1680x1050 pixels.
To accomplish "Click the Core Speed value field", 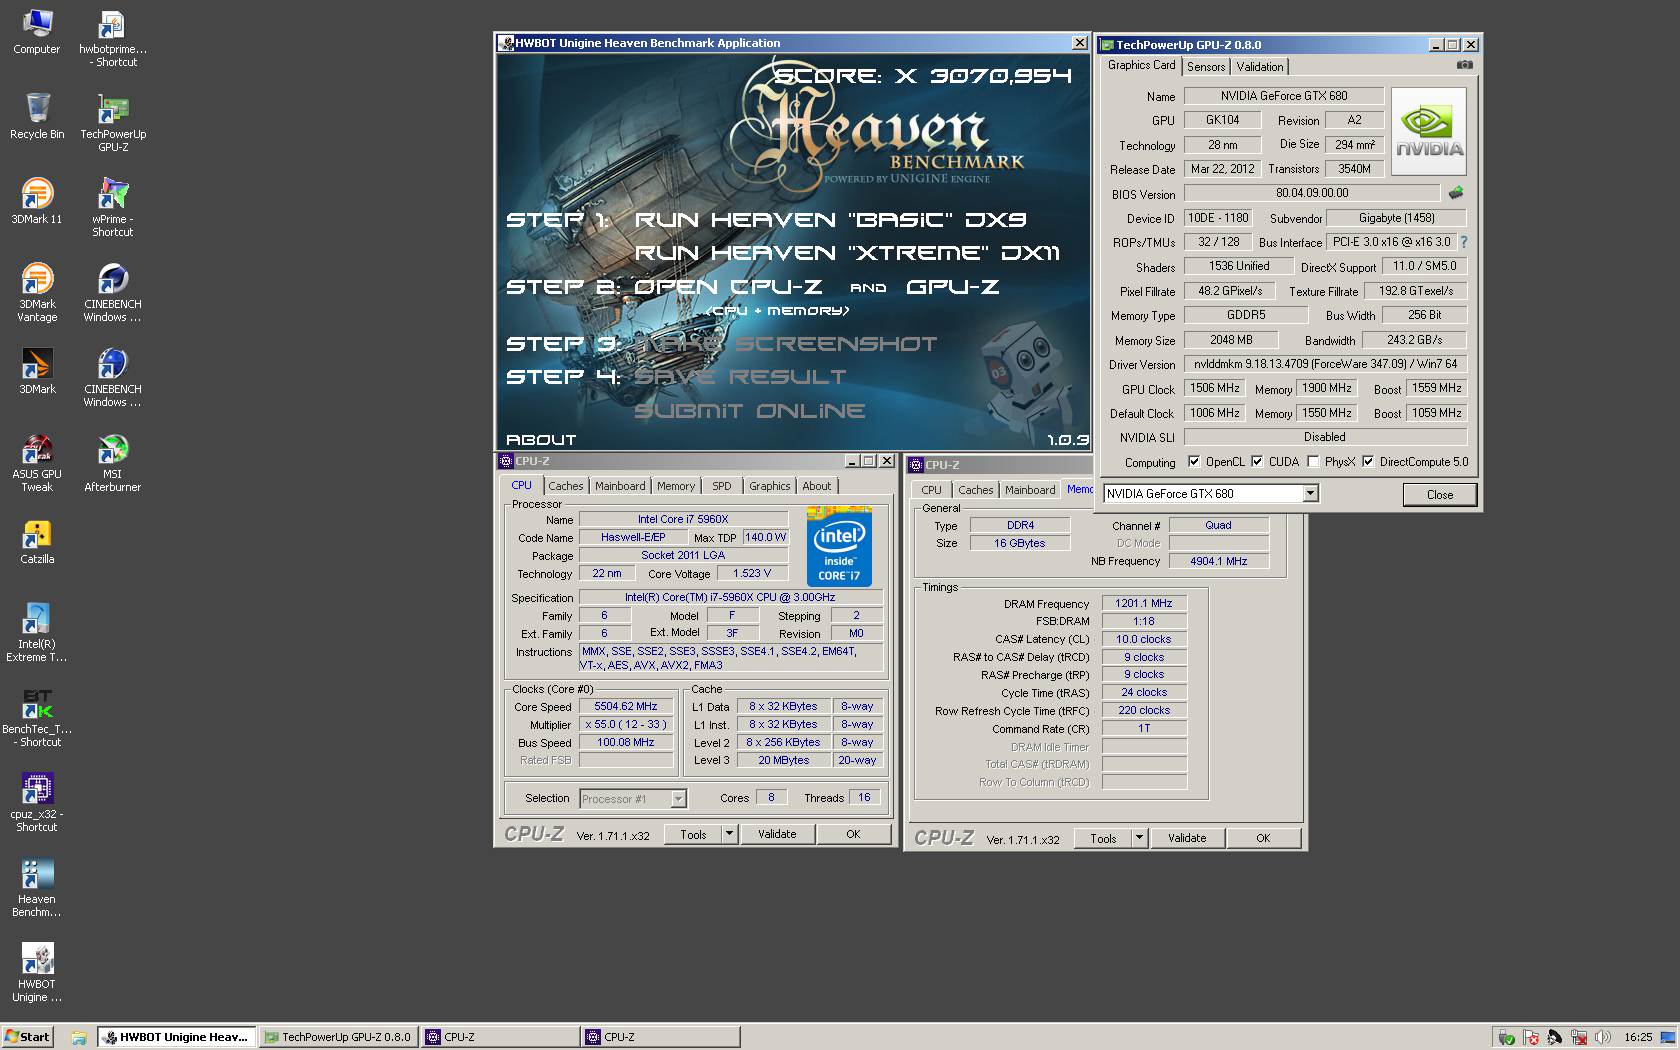I will click(x=626, y=707).
